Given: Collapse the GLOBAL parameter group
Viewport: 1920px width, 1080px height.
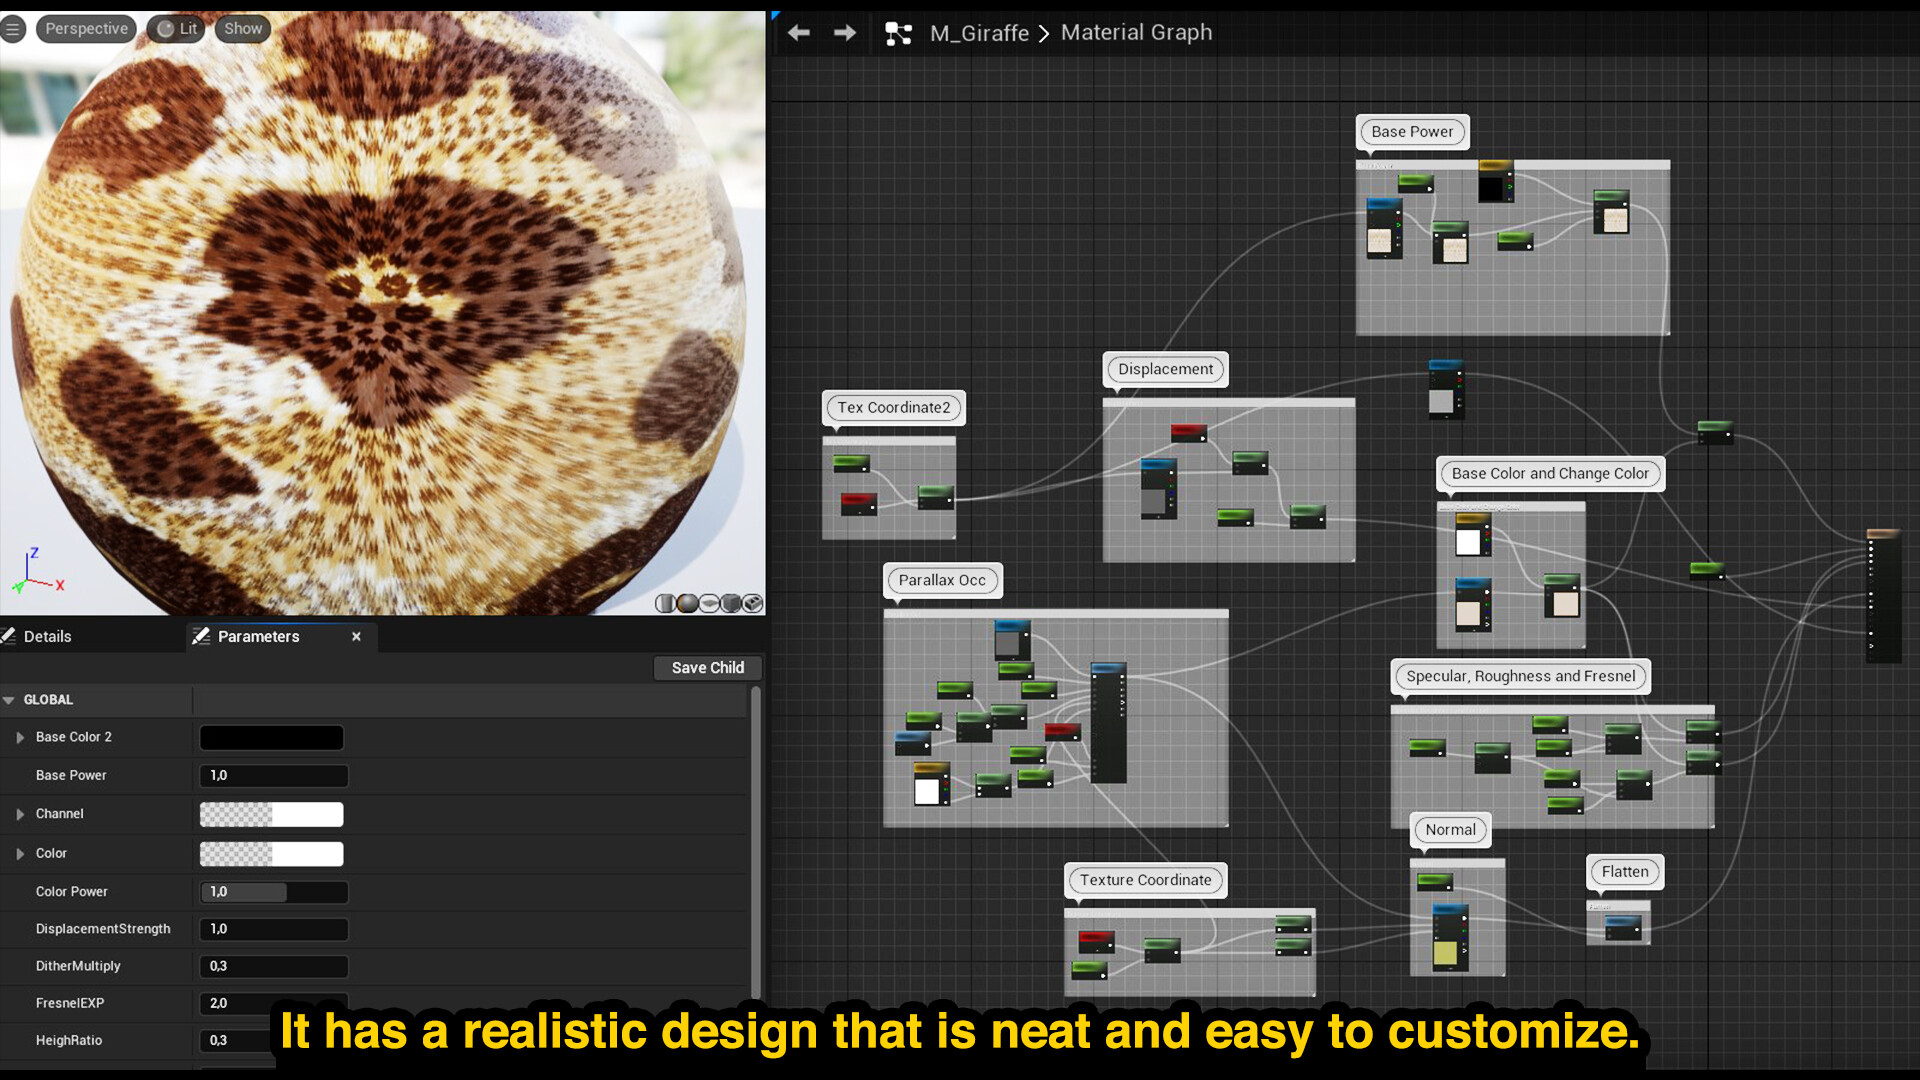Looking at the screenshot, I should click(10, 699).
